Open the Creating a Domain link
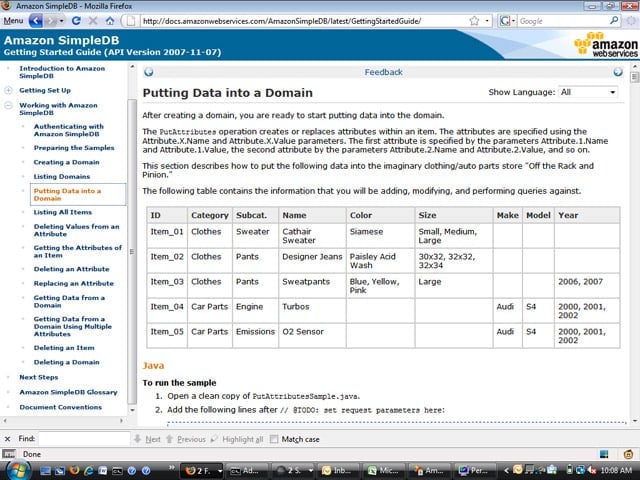 66,162
